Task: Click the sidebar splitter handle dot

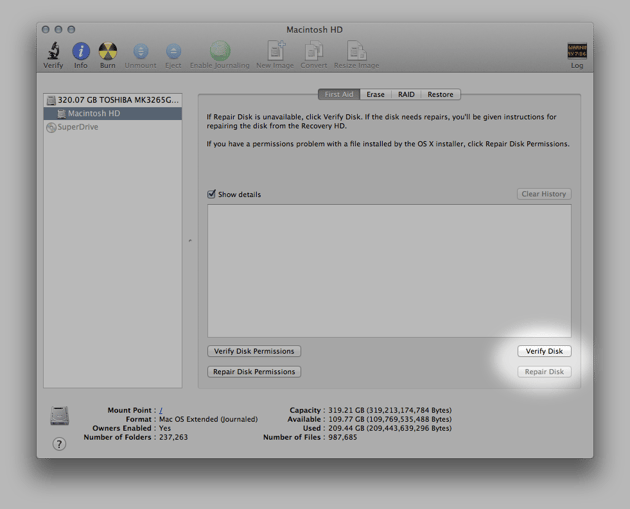Action: click(190, 241)
